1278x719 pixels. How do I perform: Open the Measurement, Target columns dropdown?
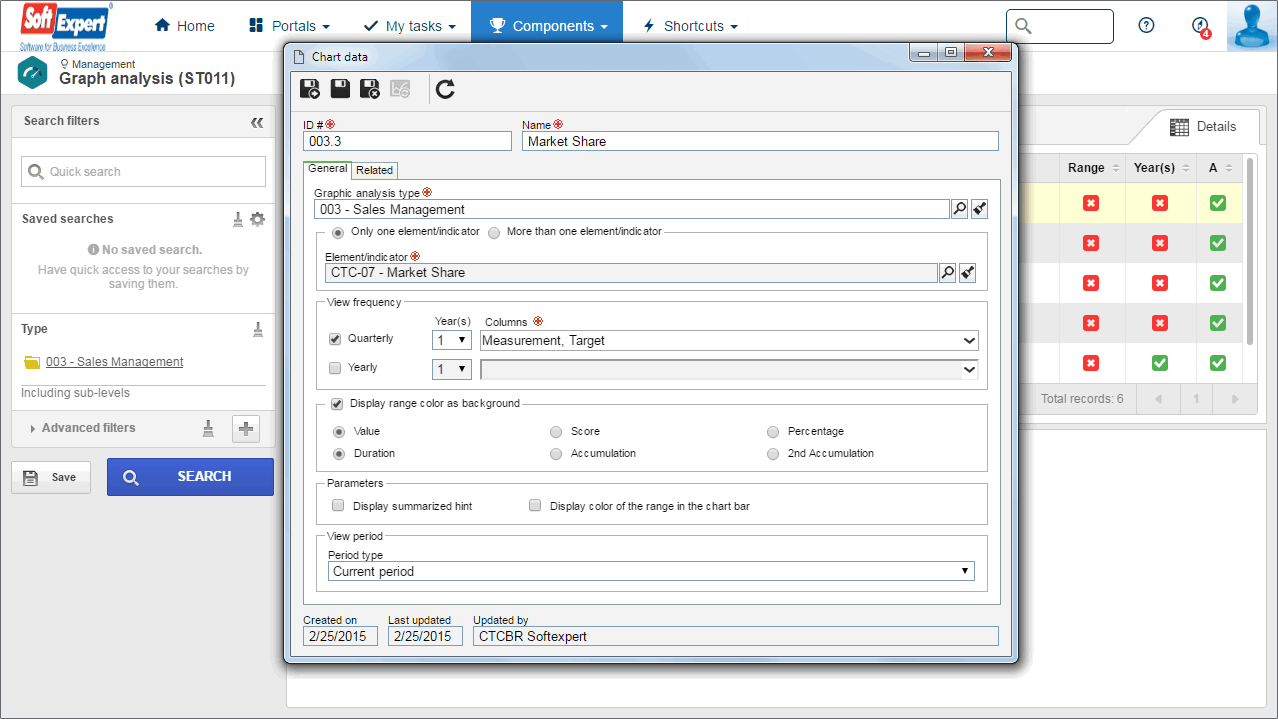point(729,341)
